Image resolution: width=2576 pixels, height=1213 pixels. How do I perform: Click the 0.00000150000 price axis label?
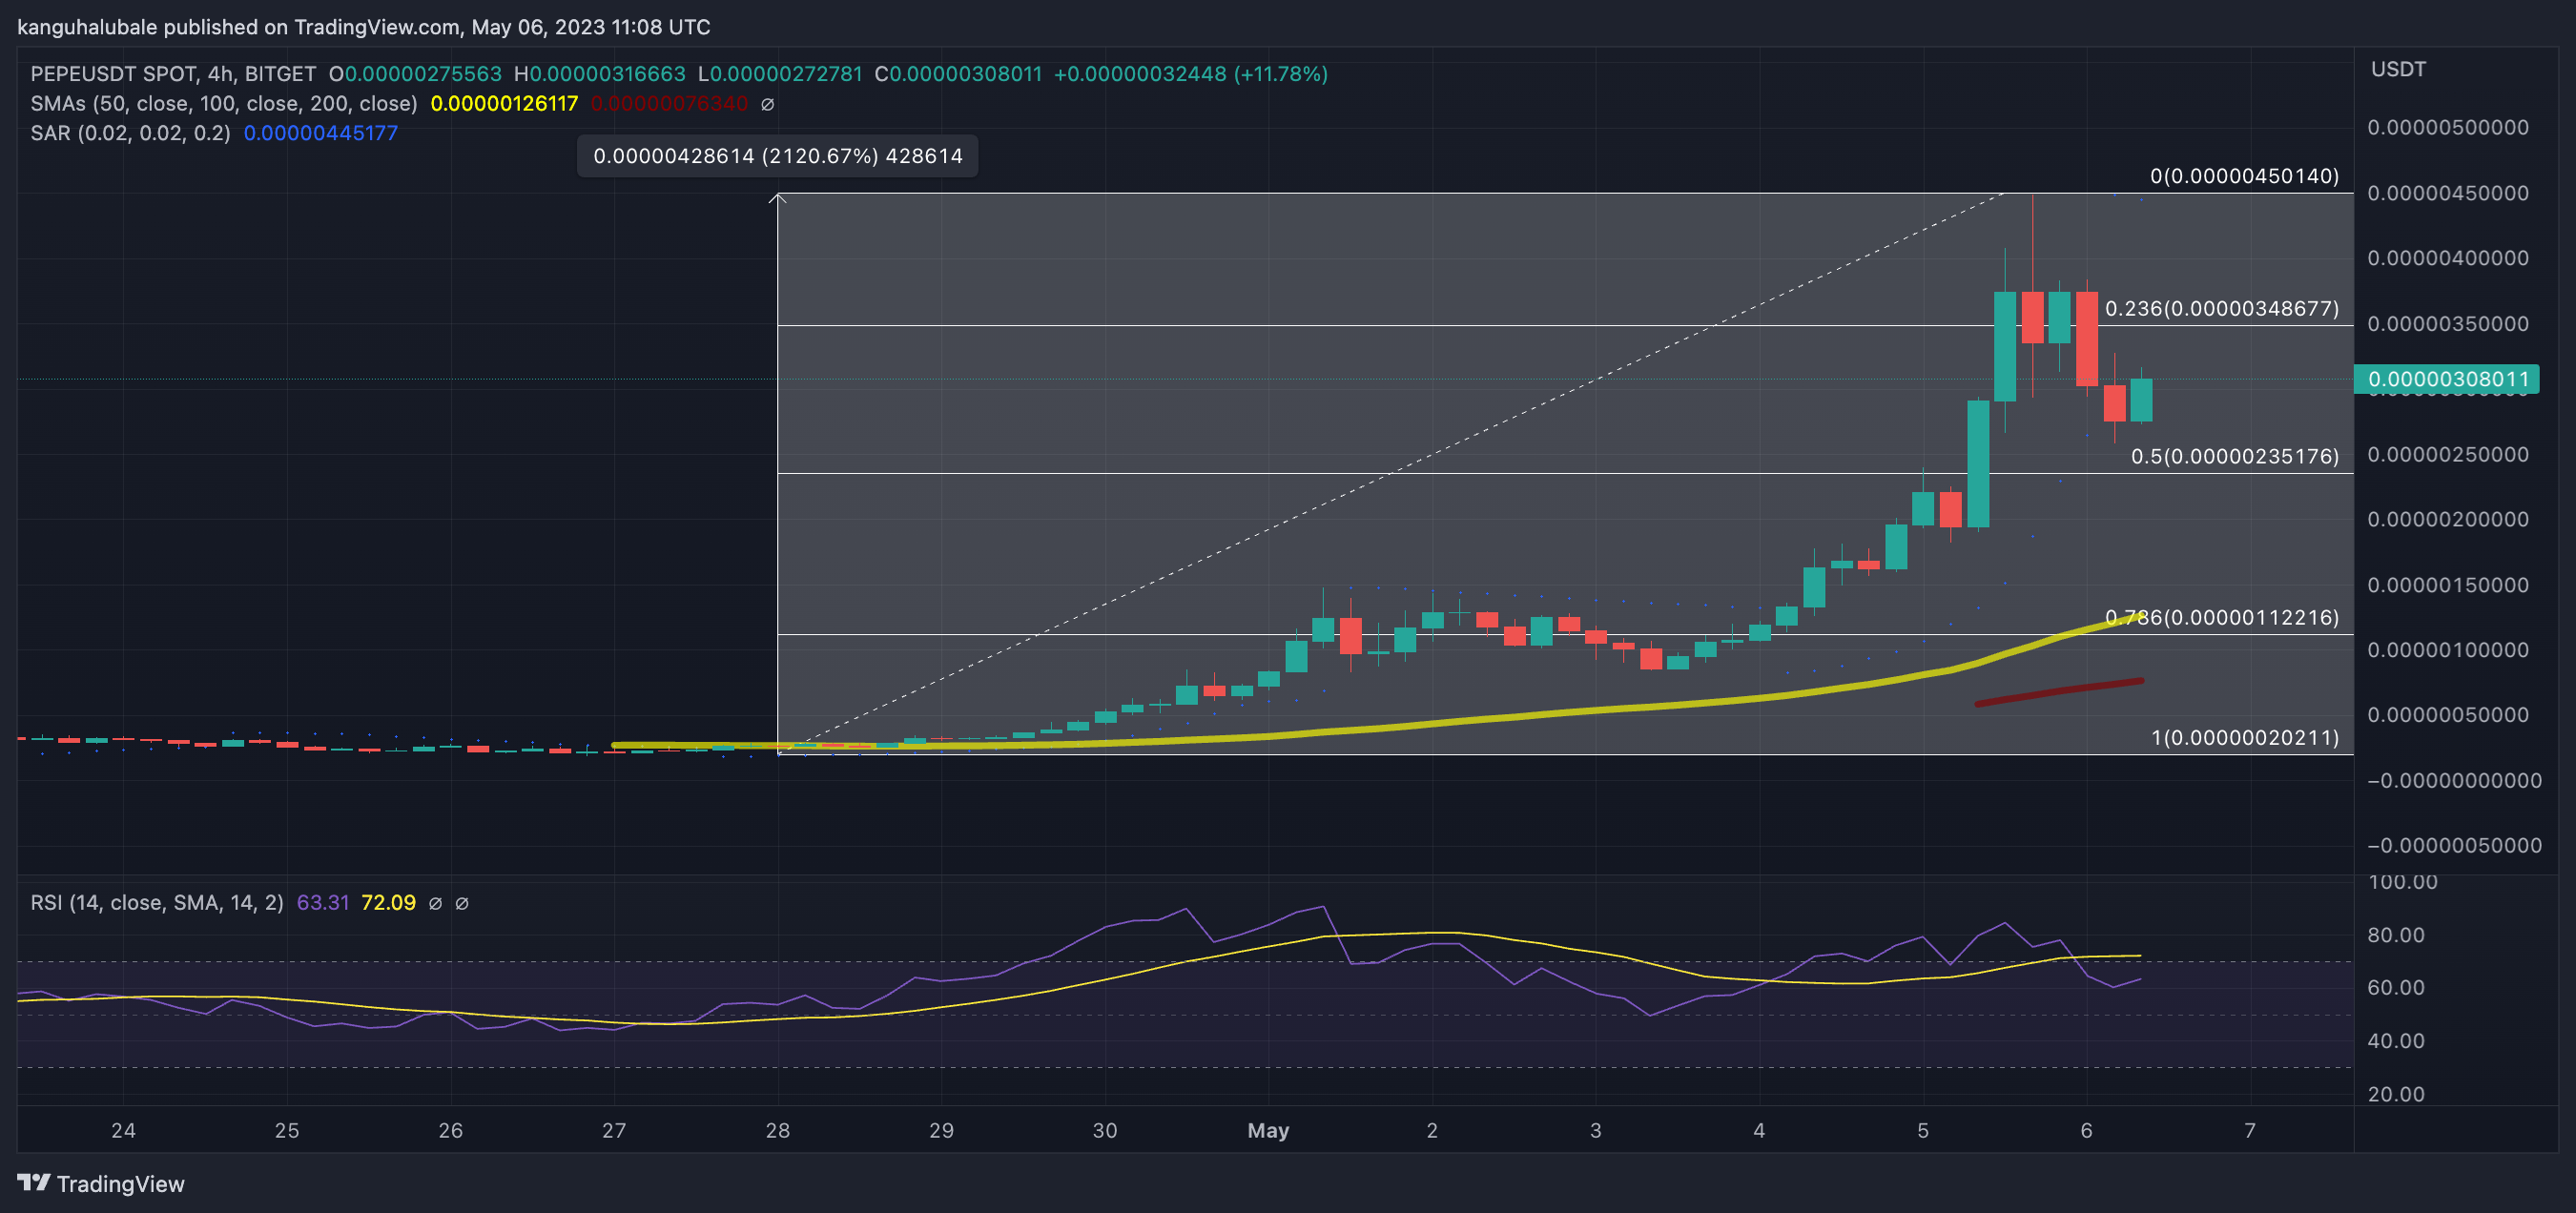(2448, 585)
